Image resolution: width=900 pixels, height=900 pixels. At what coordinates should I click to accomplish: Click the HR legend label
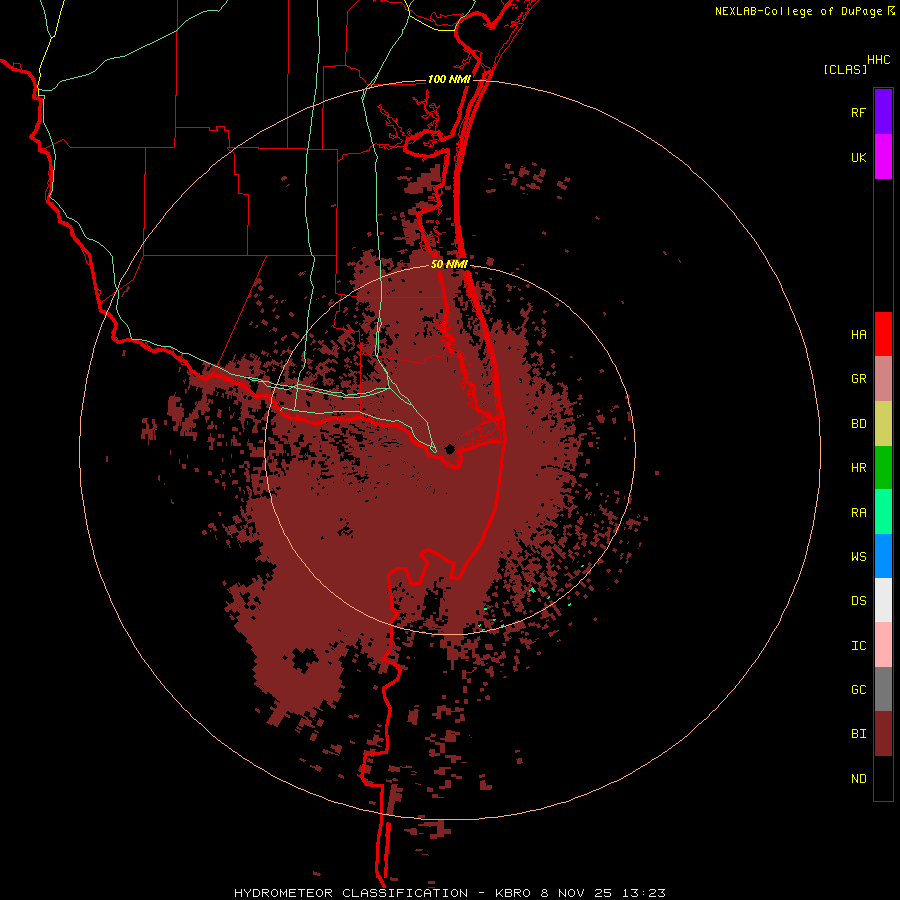pyautogui.click(x=858, y=468)
